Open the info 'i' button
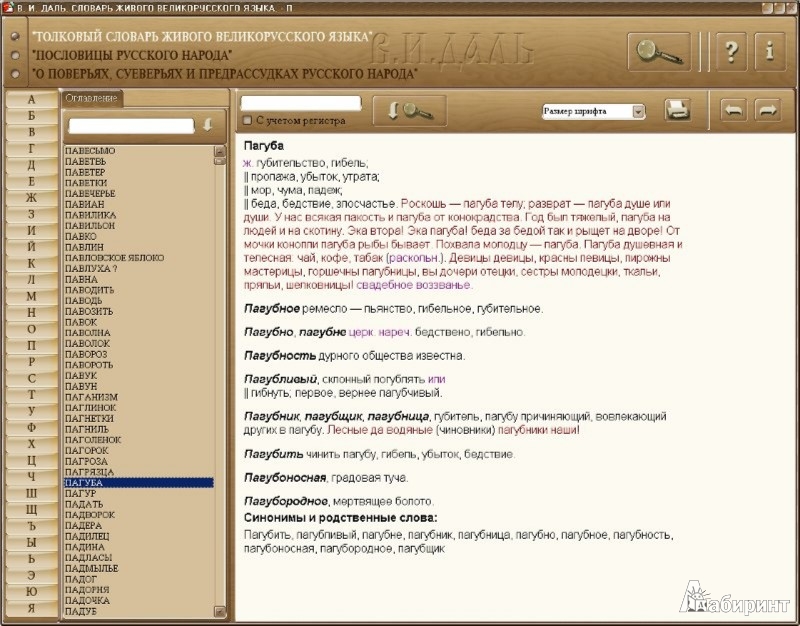This screenshot has height=626, width=800. (x=768, y=51)
